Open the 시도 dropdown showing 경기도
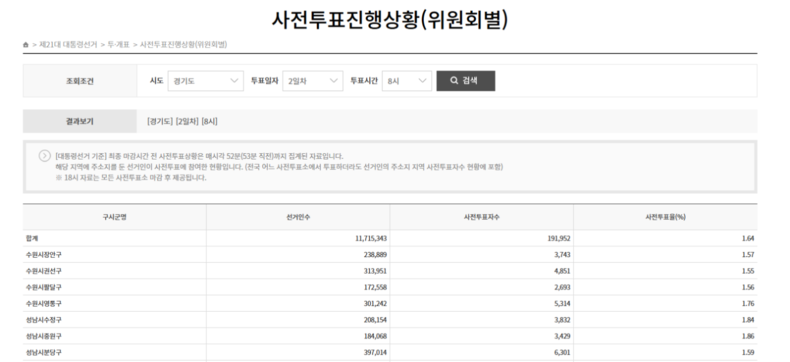This screenshot has height=362, width=790. point(206,81)
